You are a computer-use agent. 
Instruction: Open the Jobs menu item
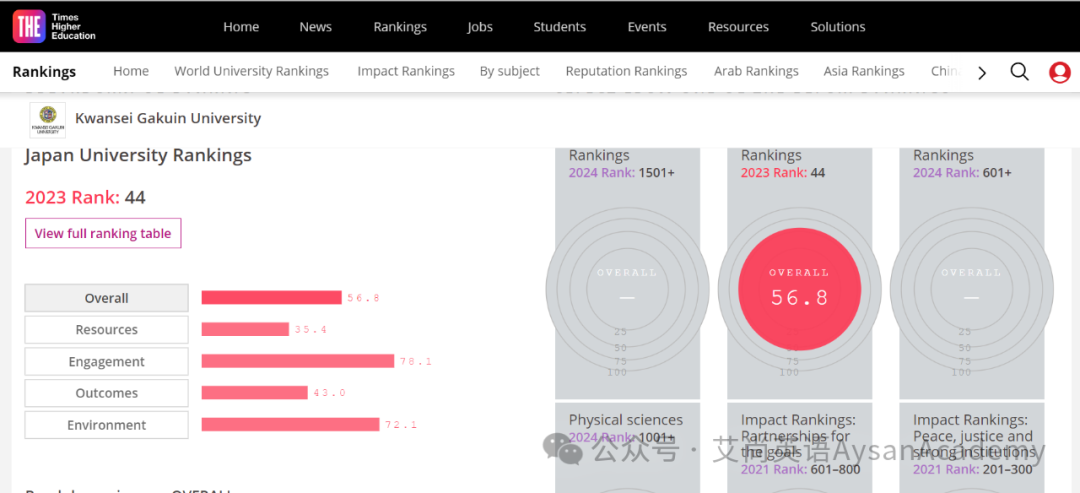pos(480,27)
